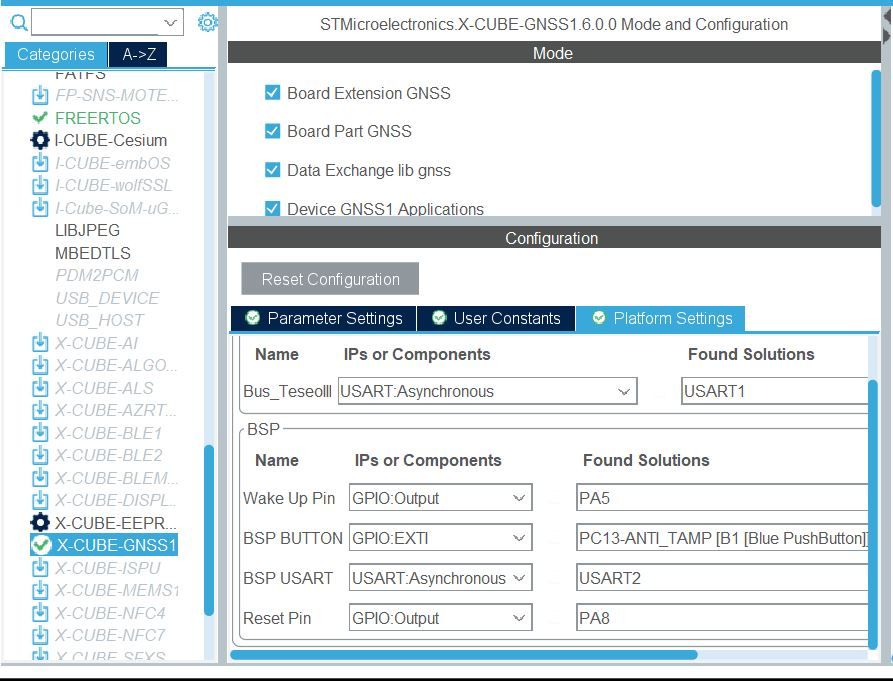Click gear icon beside X-CUBE-EEPR

pos(40,522)
